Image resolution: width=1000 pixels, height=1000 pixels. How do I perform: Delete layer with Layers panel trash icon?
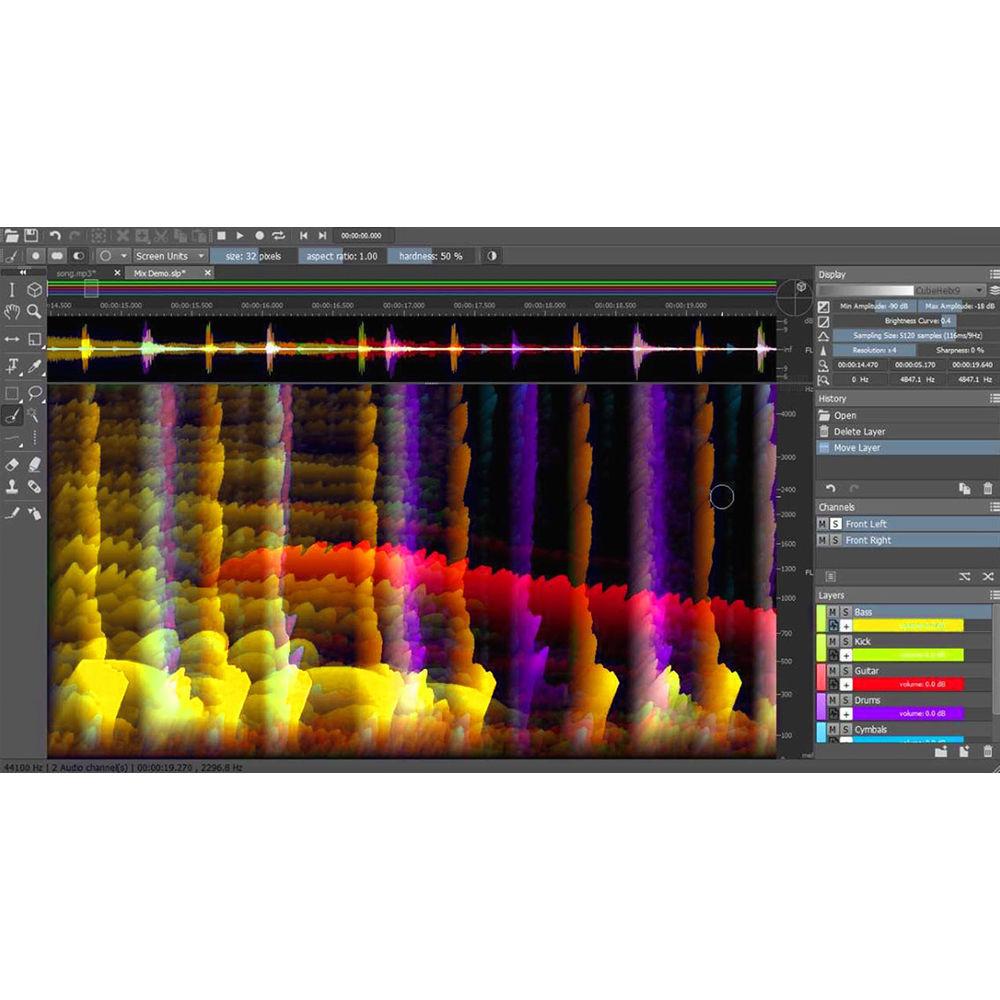[x=988, y=751]
